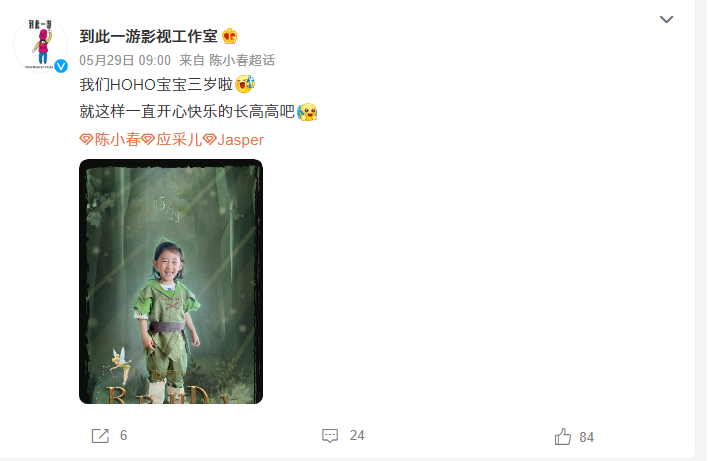The width and height of the screenshot is (711, 461).
Task: Click the repost count 6
Action: [123, 436]
